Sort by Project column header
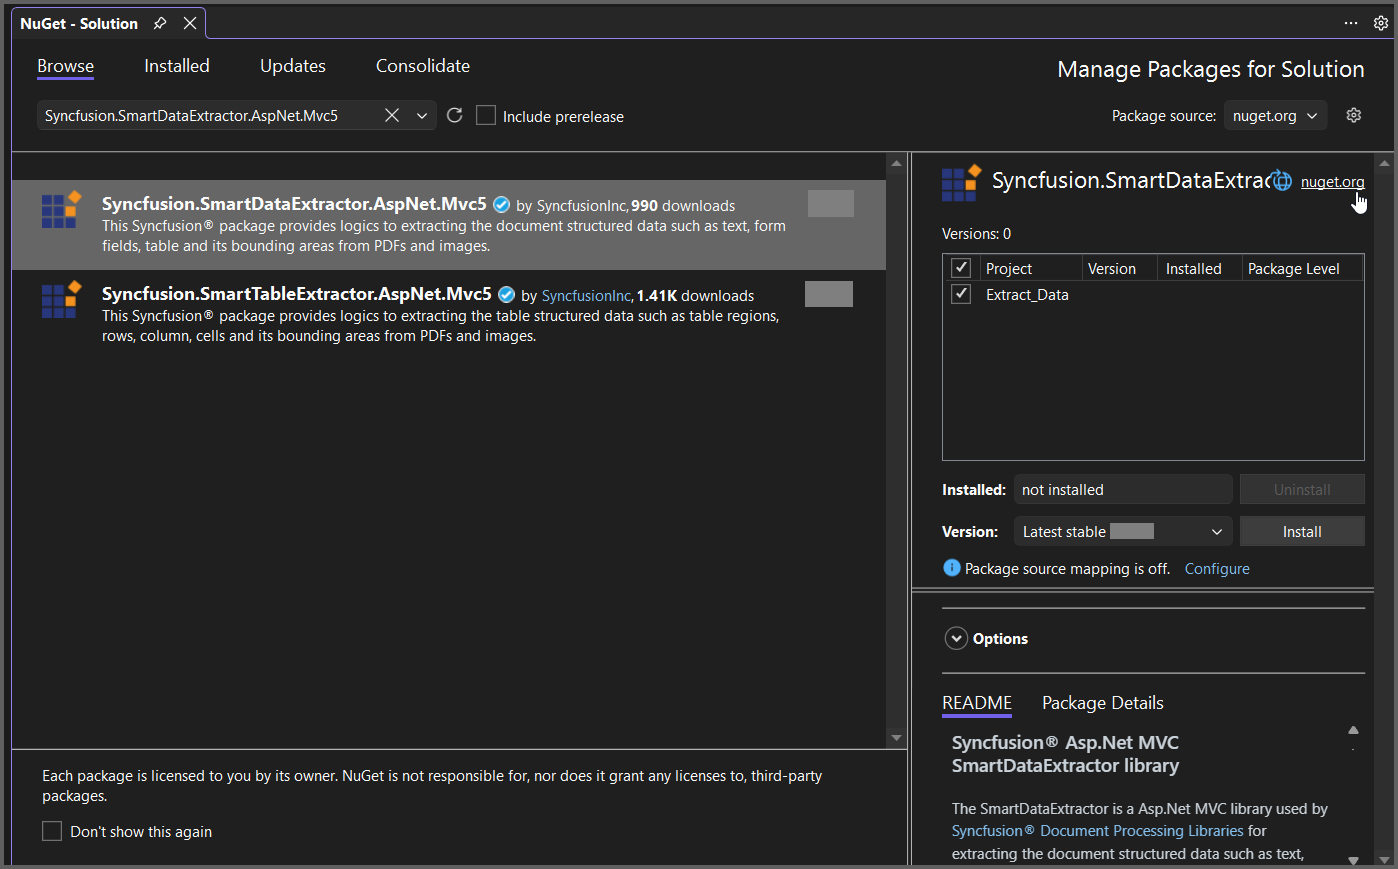 click(x=1030, y=268)
